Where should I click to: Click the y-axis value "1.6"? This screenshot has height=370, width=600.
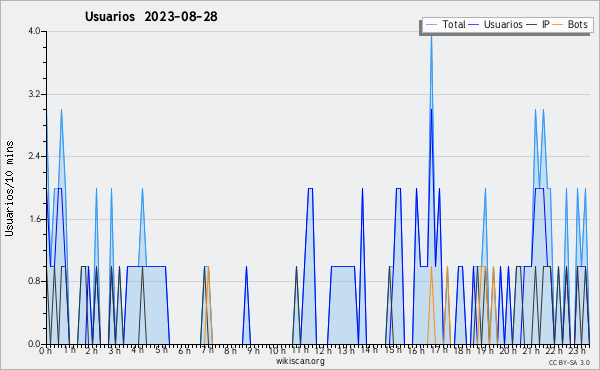(x=34, y=219)
